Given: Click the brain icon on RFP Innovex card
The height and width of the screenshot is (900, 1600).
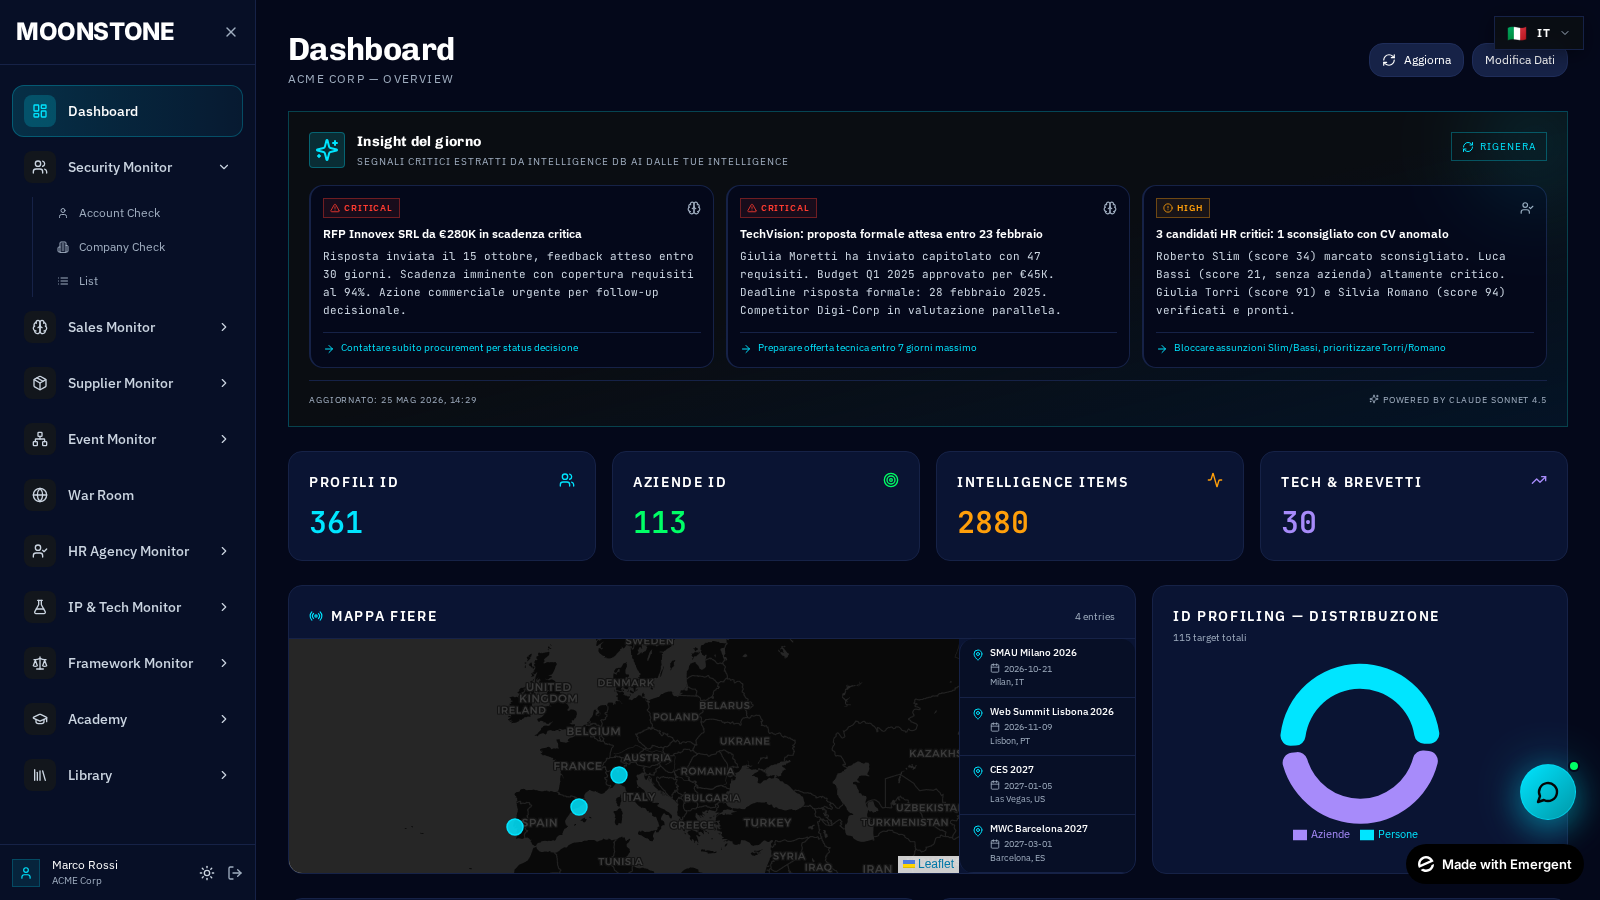Looking at the screenshot, I should [x=693, y=208].
